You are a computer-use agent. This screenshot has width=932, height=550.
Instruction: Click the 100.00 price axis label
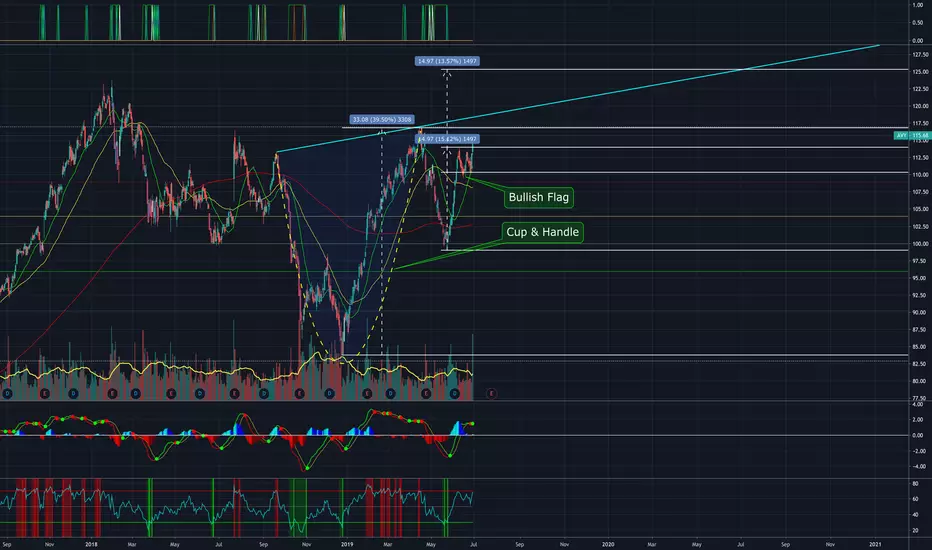pyautogui.click(x=920, y=244)
